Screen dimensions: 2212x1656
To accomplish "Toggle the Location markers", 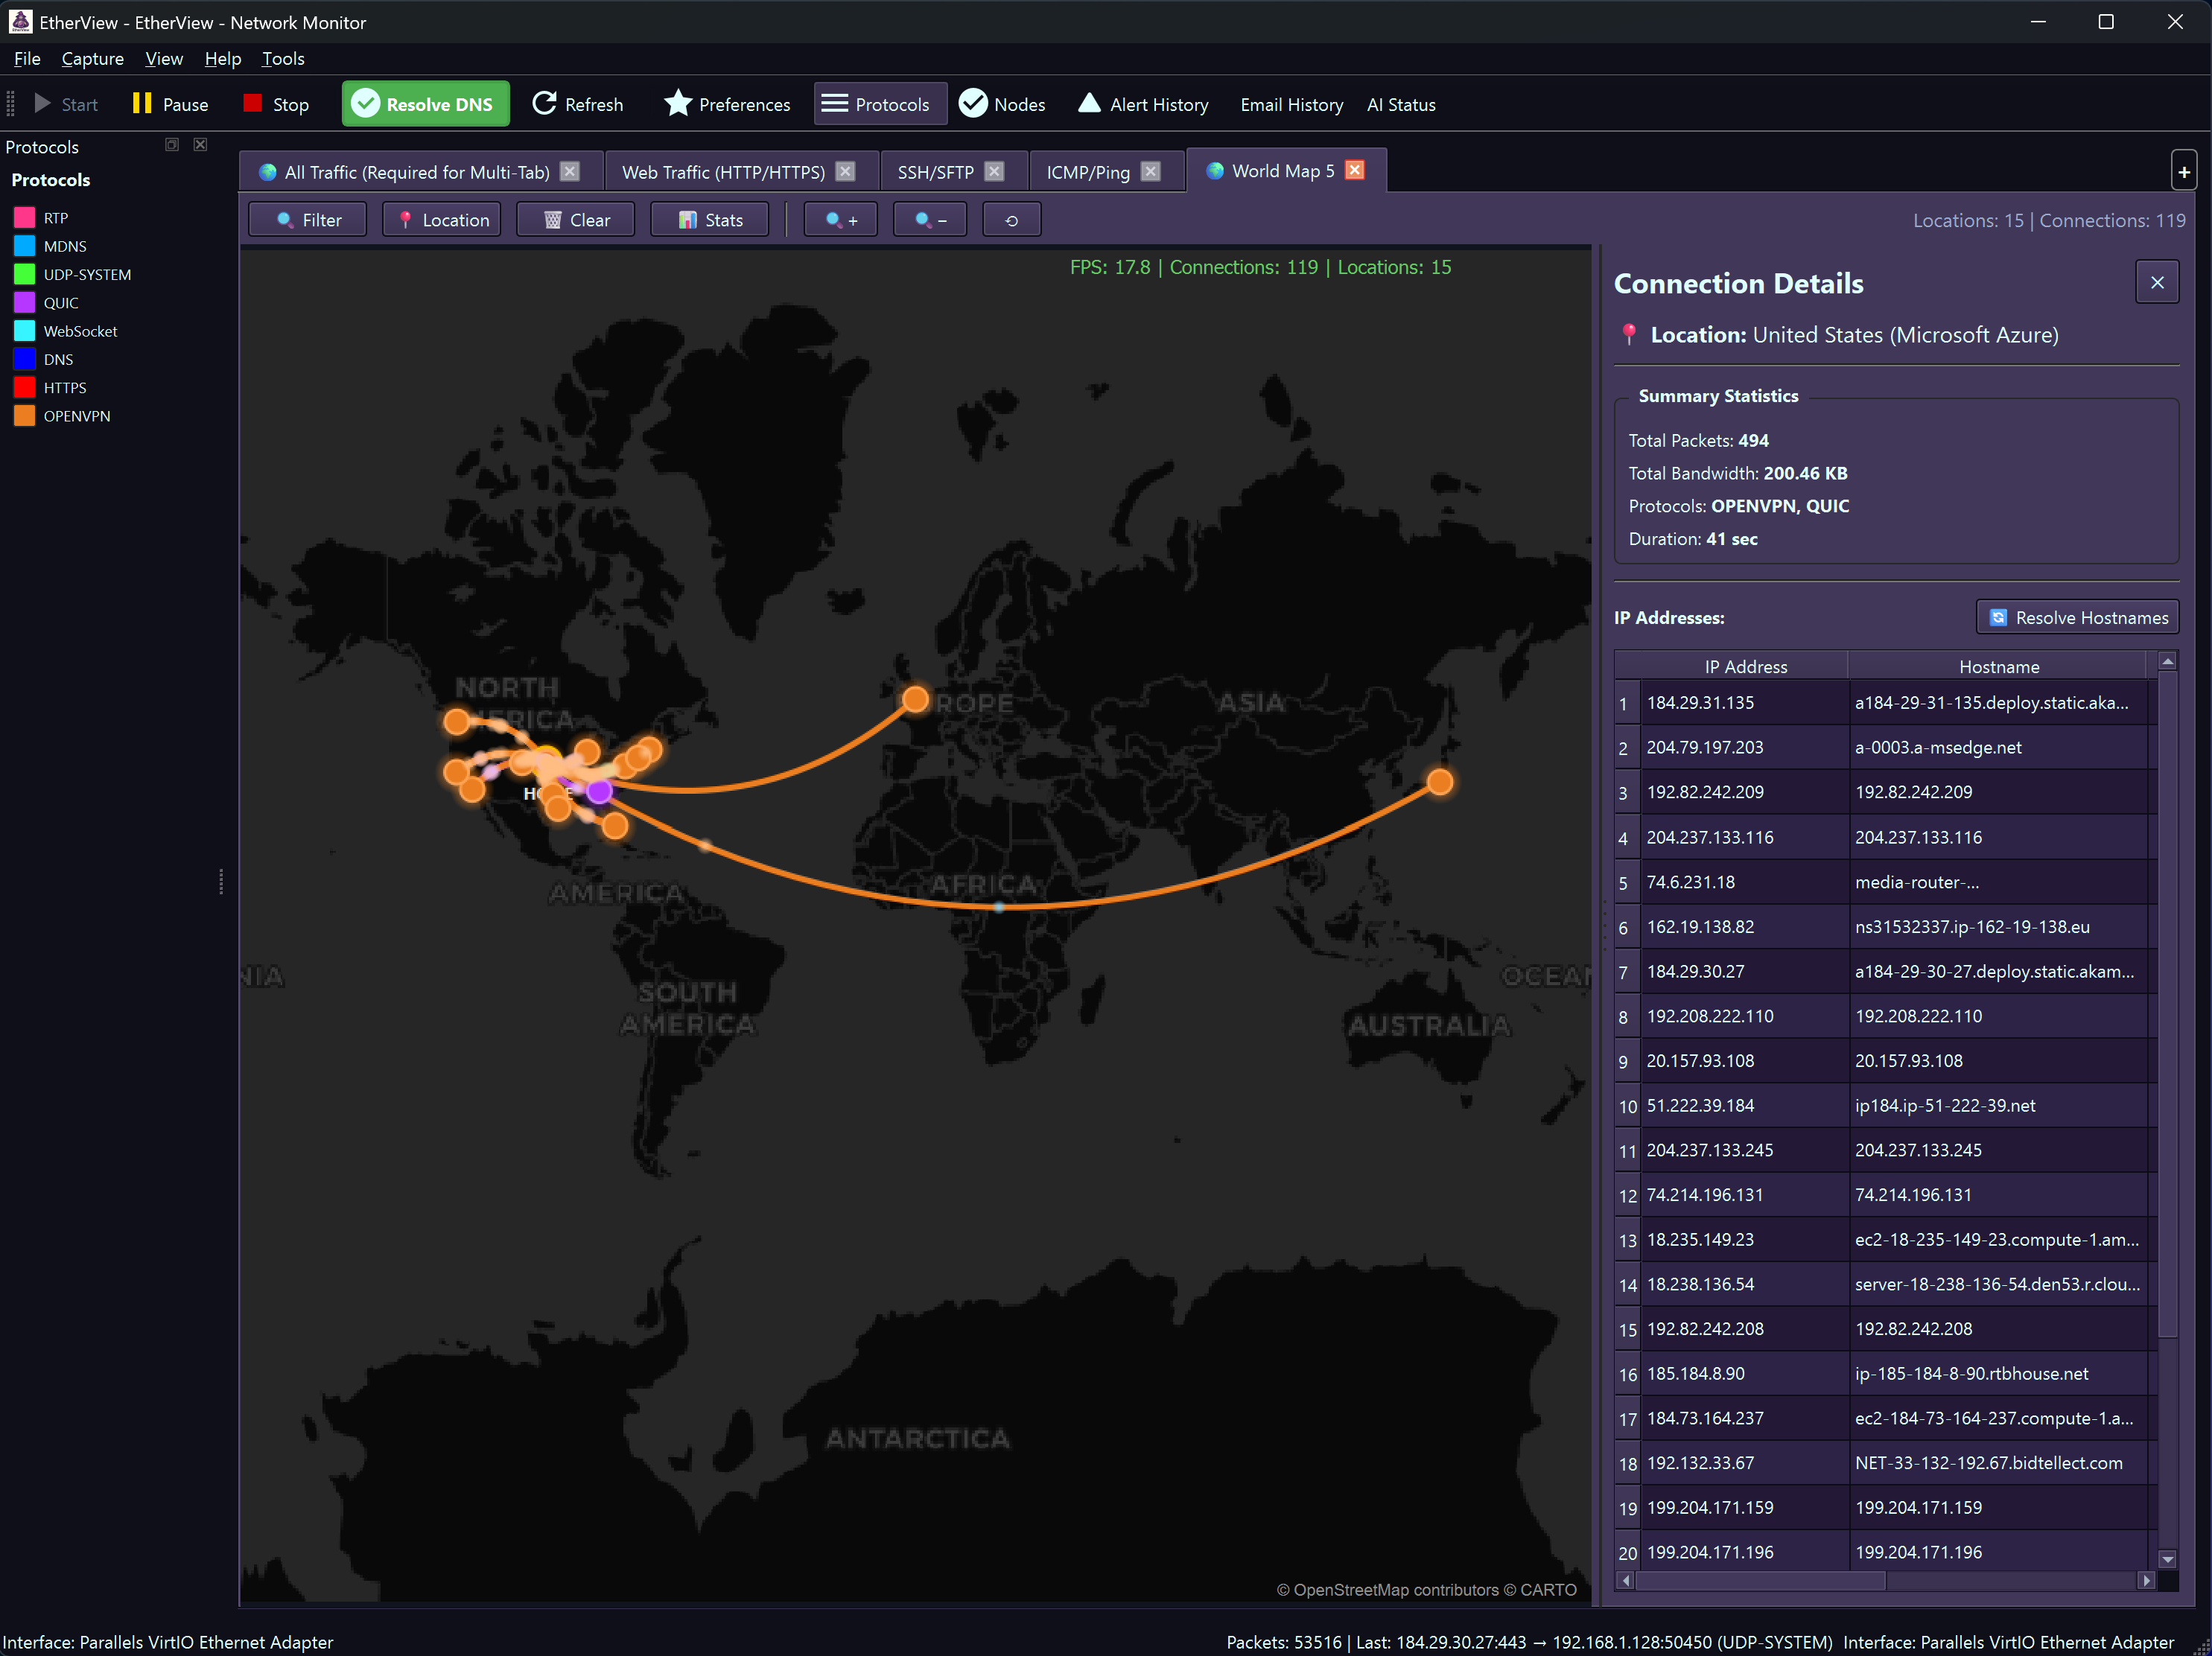I will pyautogui.click(x=441, y=219).
